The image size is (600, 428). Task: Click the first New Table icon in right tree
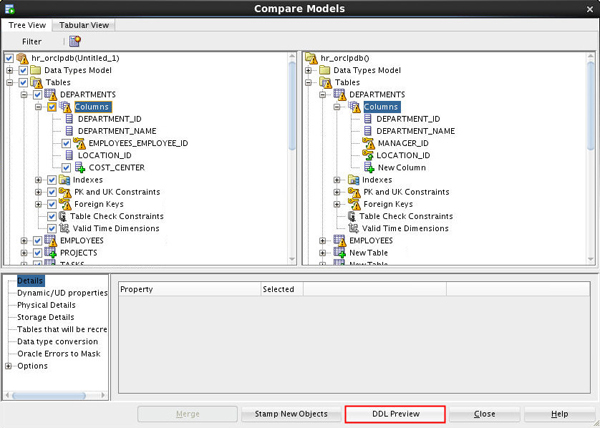340,253
